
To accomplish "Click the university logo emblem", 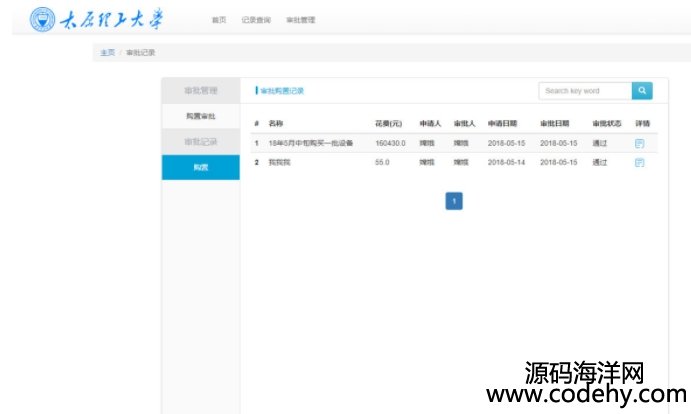I will tap(43, 19).
